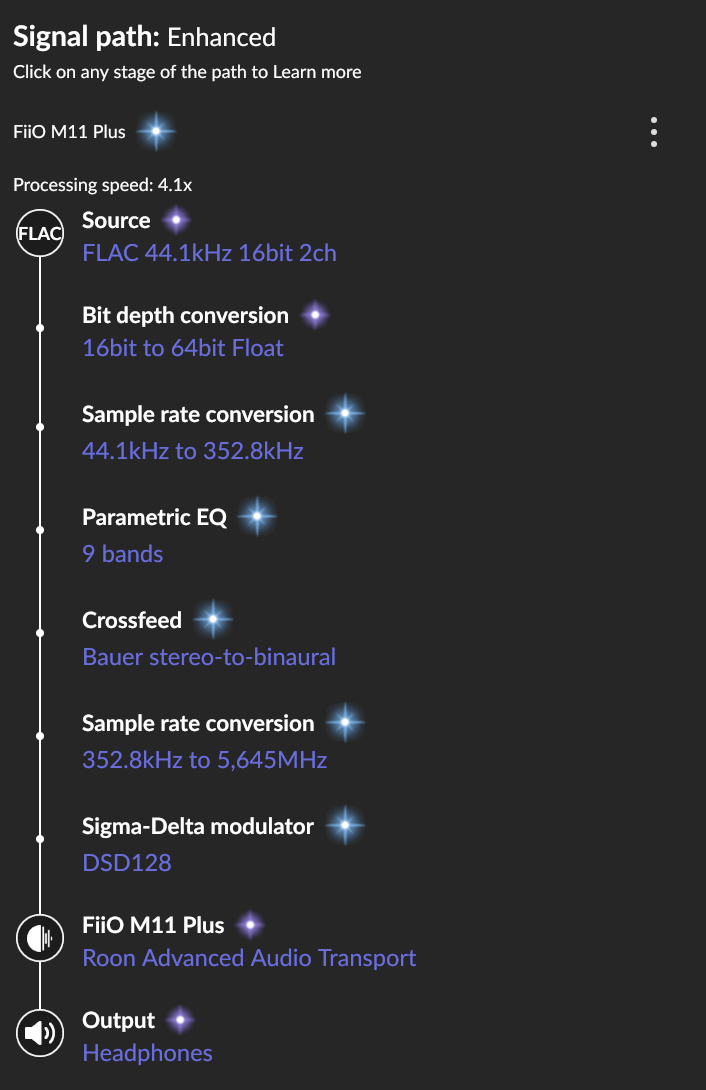This screenshot has height=1090, width=706.
Task: Click the purple star beside Output
Action: [x=181, y=1020]
